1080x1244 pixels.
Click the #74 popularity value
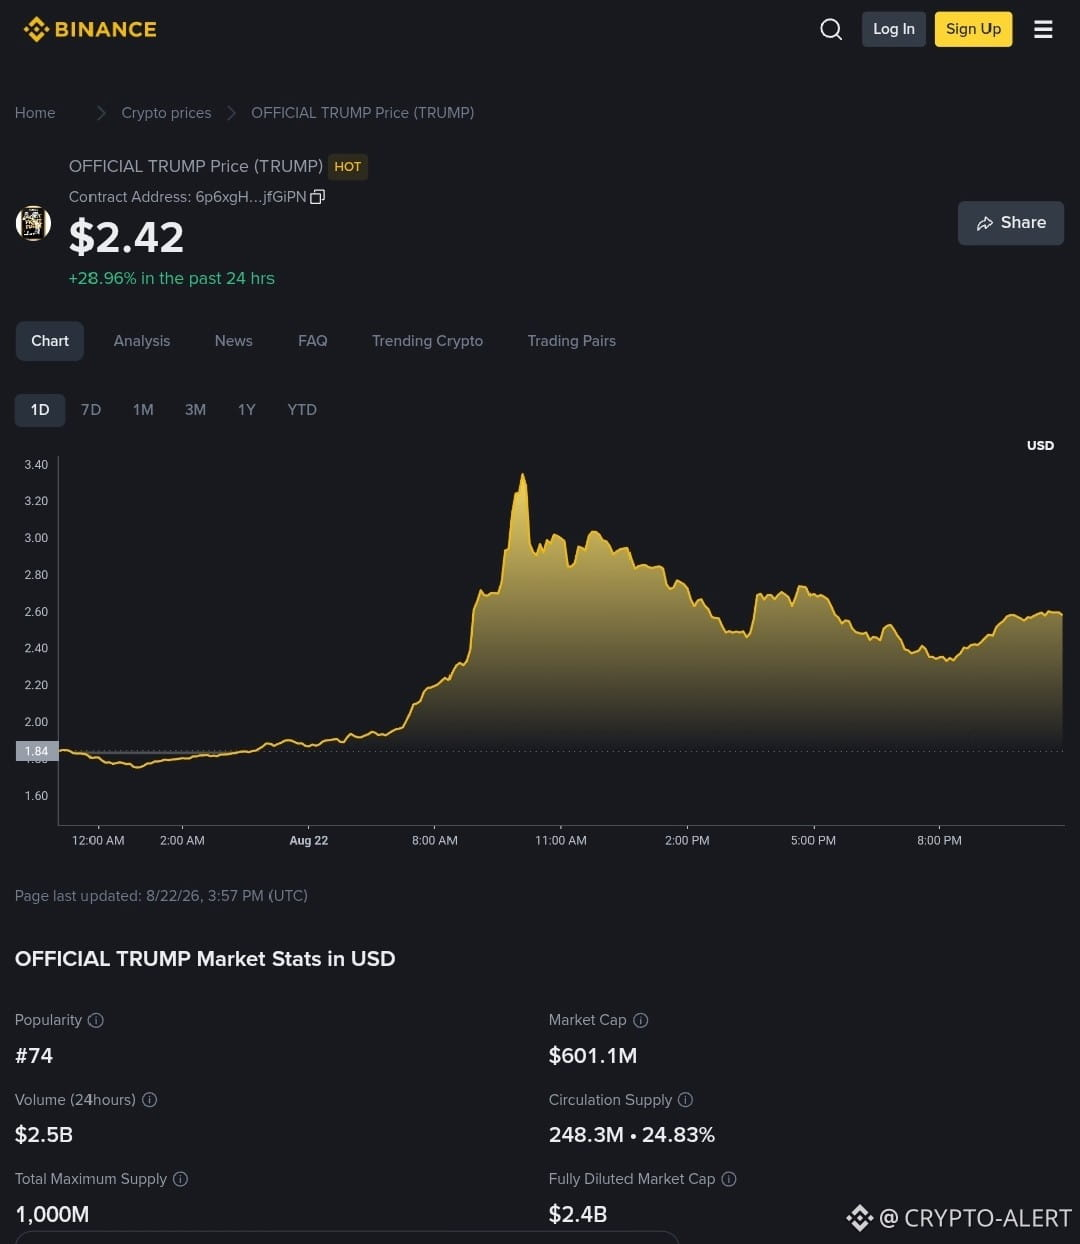(x=34, y=1055)
